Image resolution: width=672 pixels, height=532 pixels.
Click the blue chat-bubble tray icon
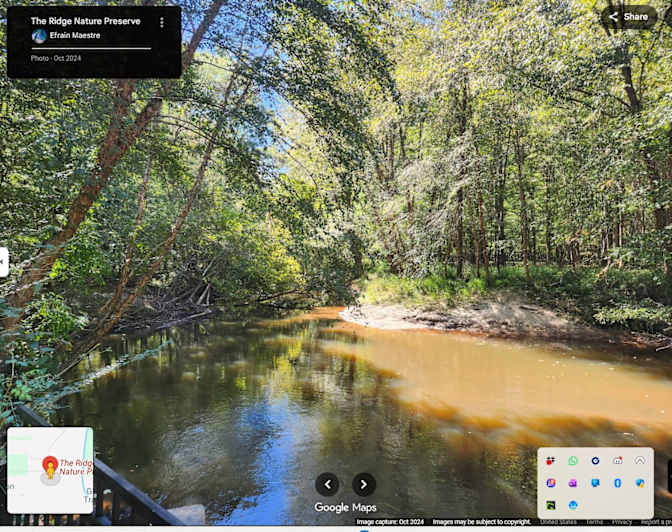pos(595,483)
